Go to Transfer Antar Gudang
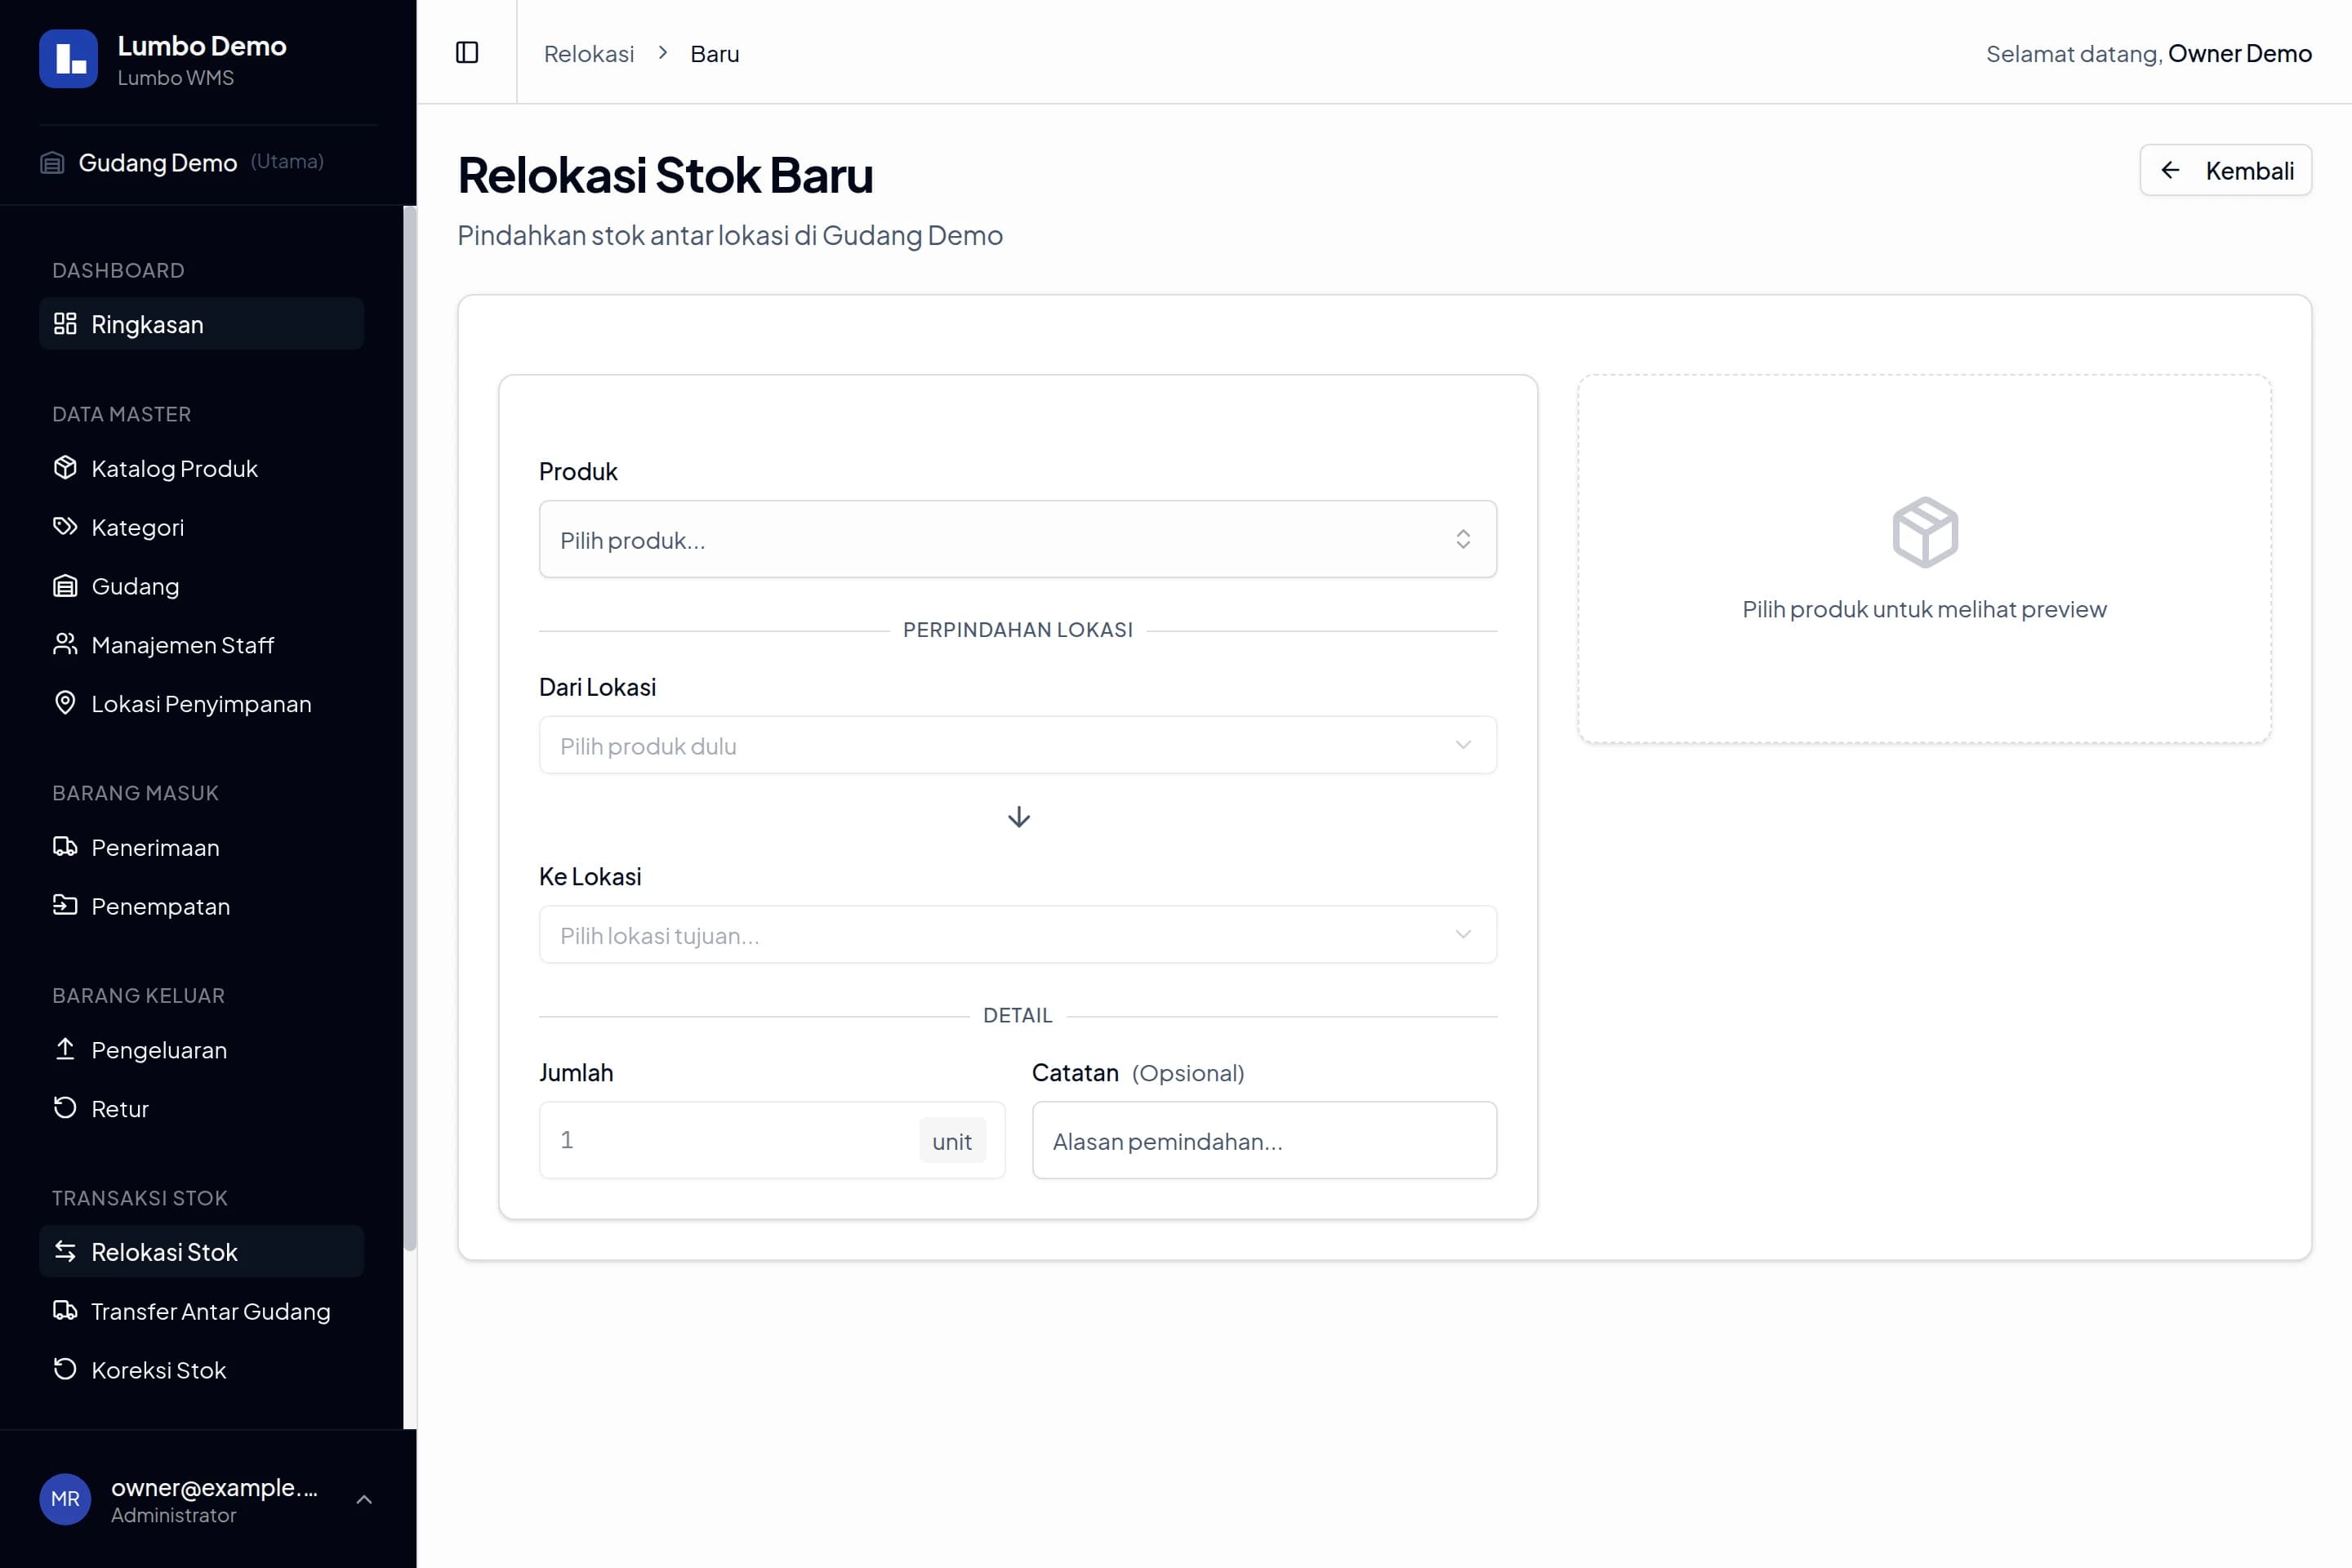 pyautogui.click(x=202, y=1311)
